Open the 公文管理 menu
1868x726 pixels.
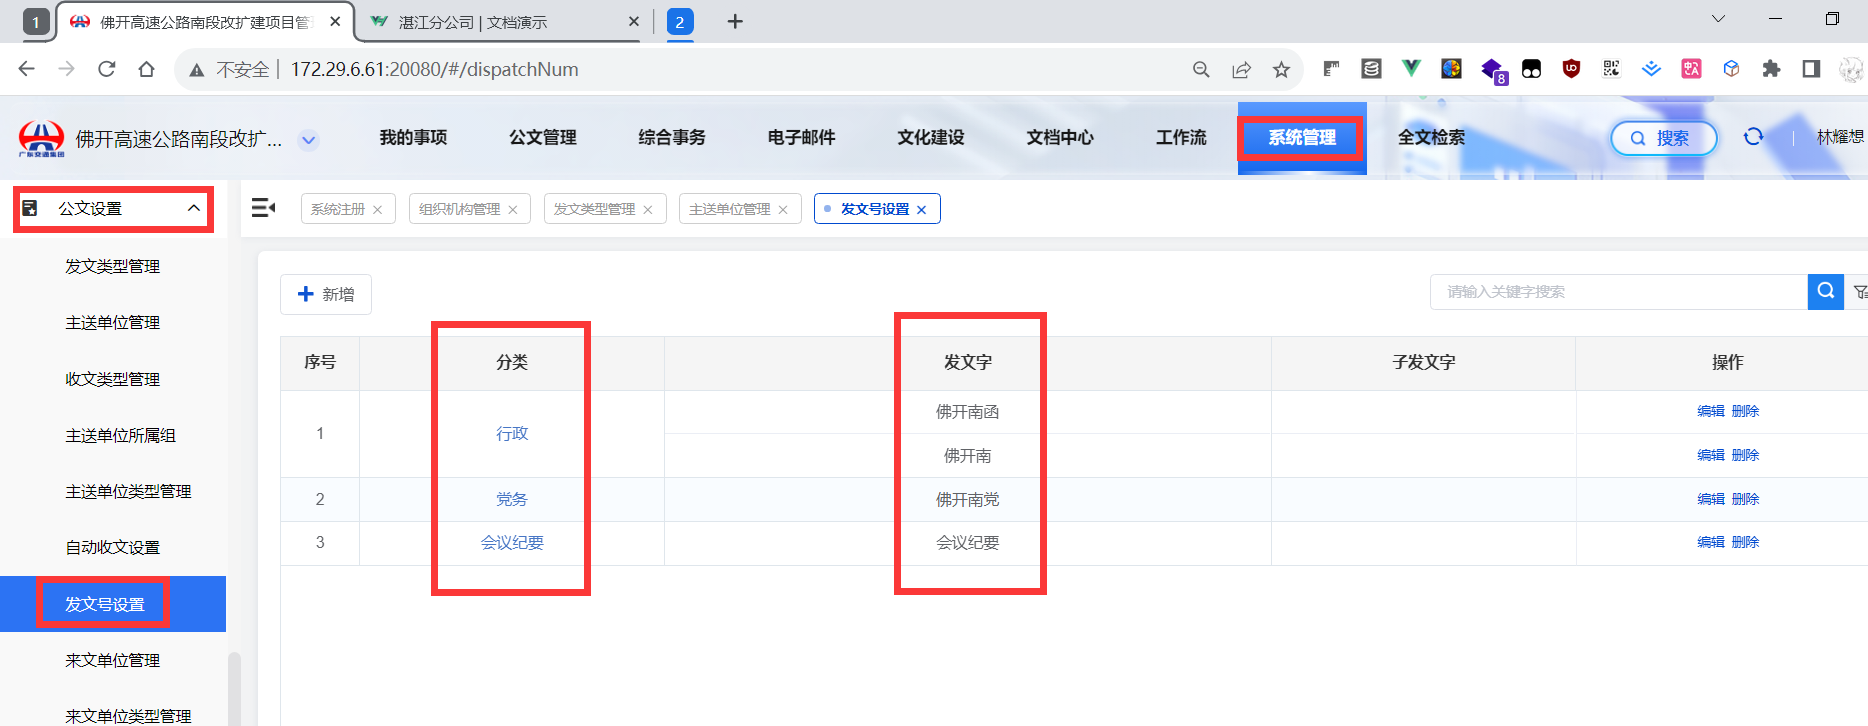tap(543, 138)
